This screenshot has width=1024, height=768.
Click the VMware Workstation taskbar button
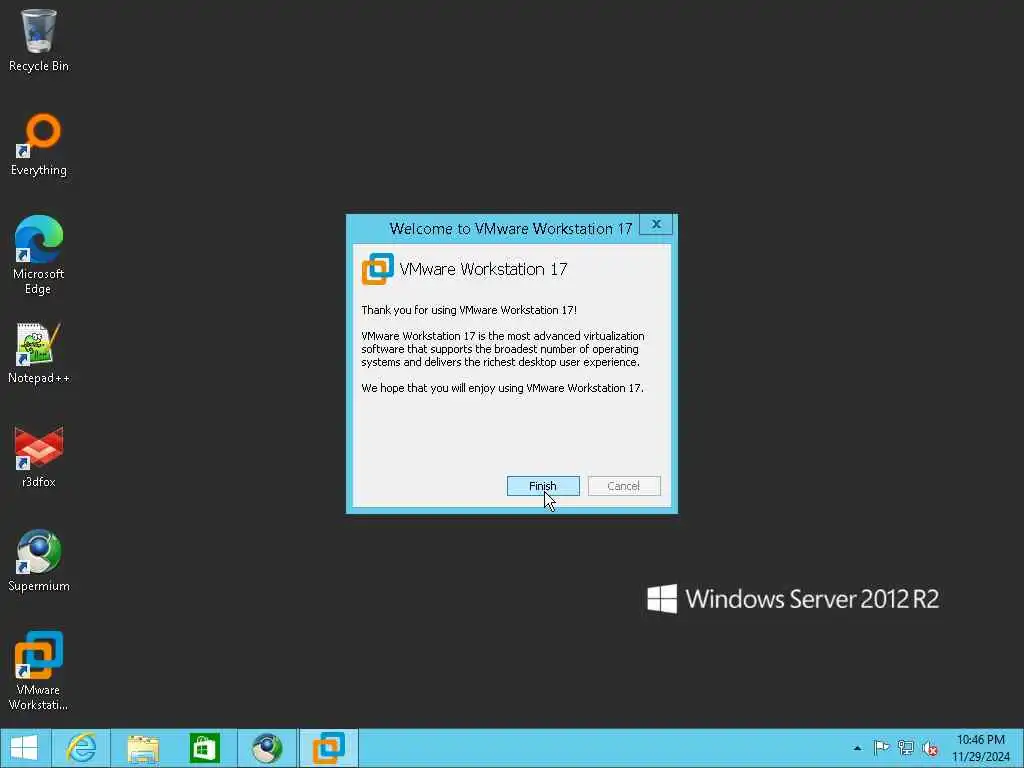click(328, 748)
